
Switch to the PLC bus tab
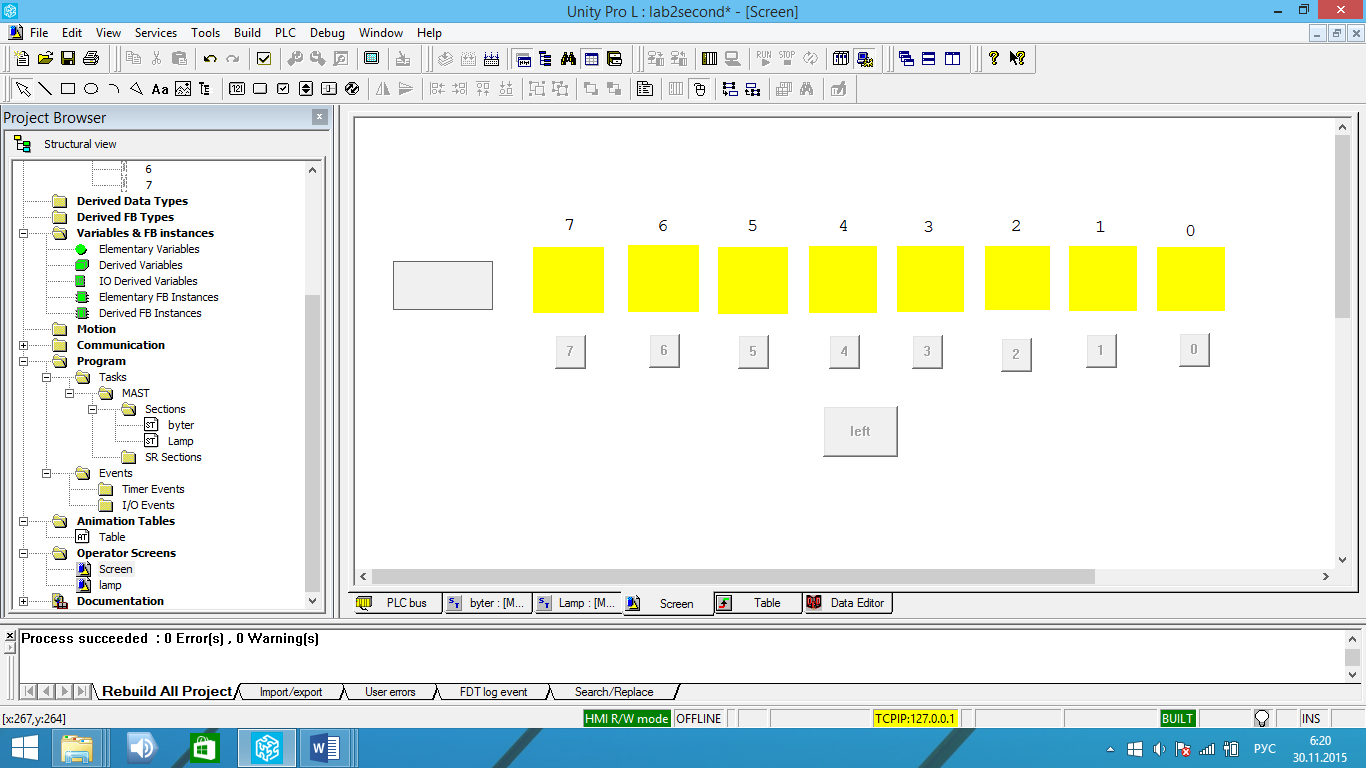point(396,603)
